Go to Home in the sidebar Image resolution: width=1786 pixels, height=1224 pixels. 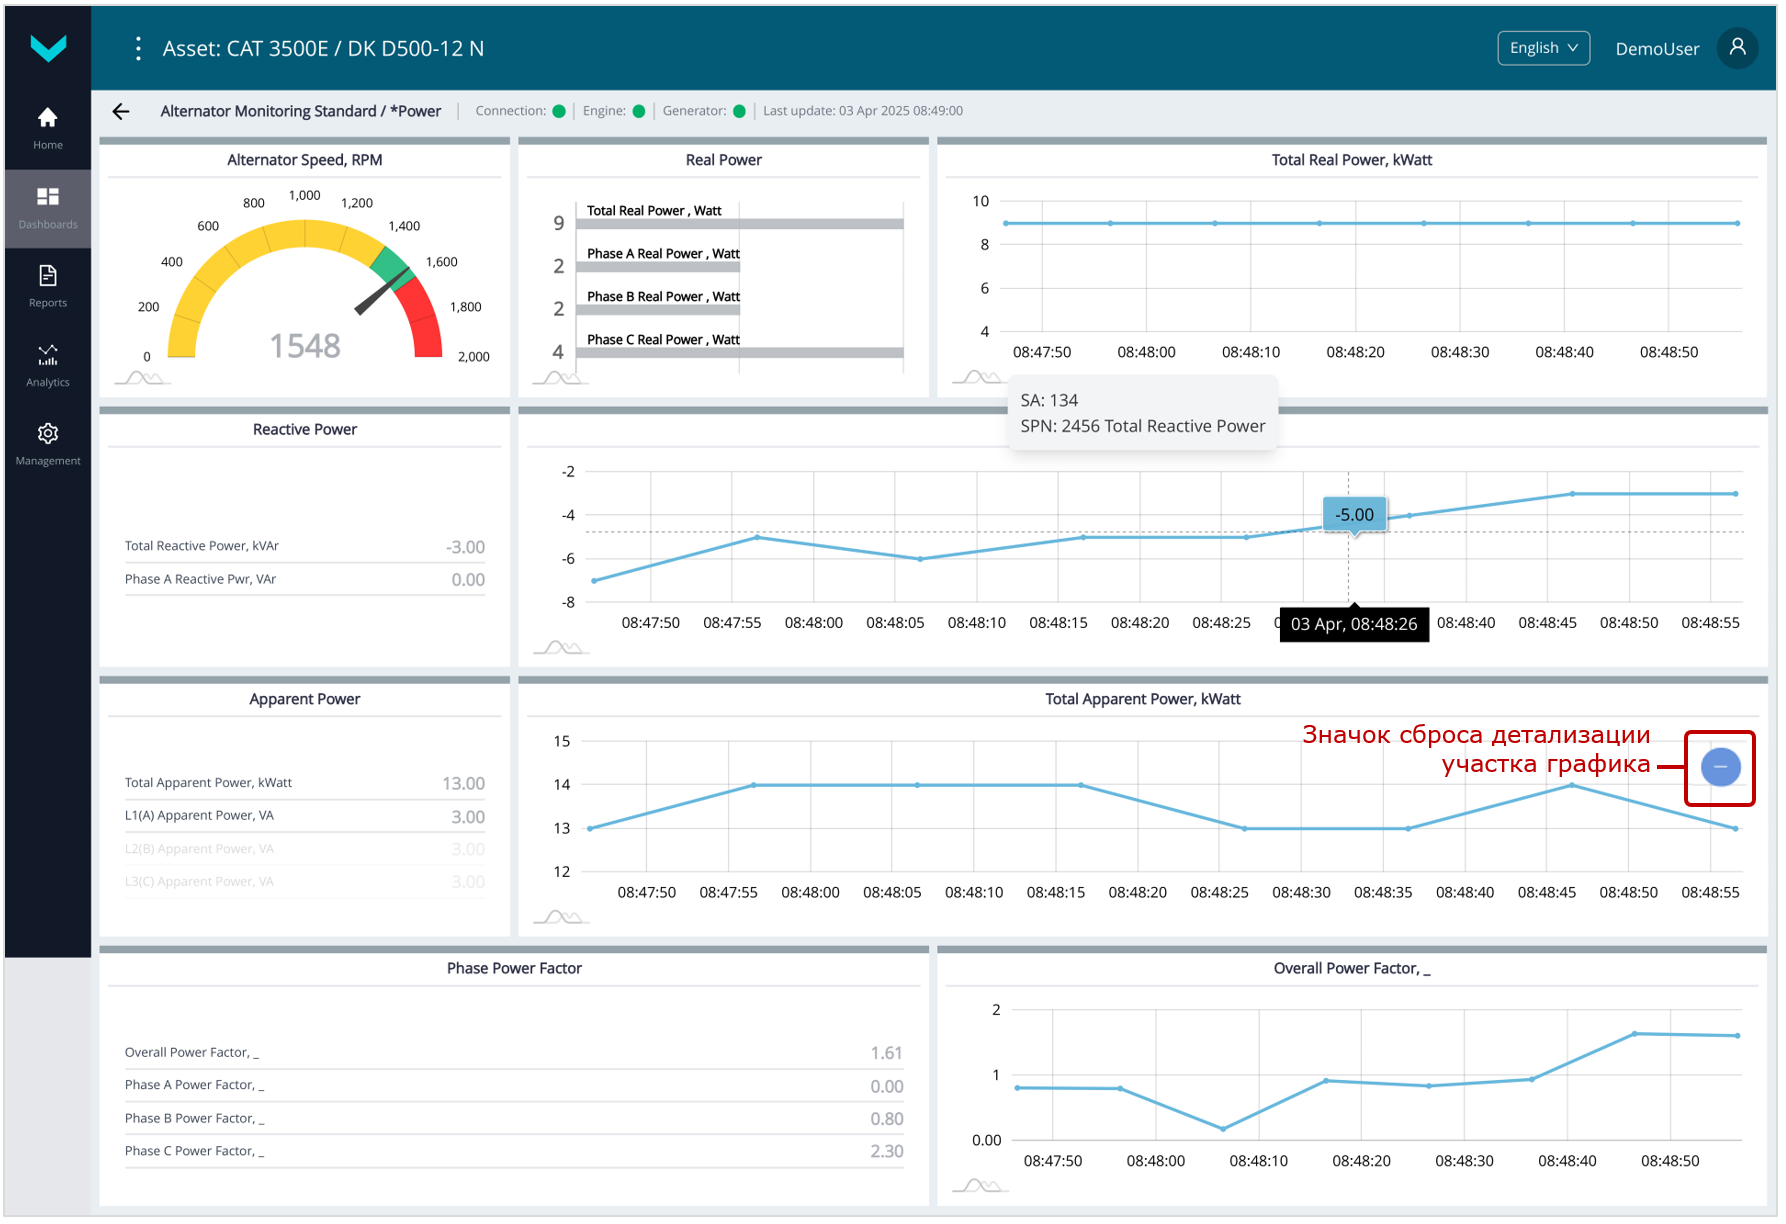pos(47,128)
